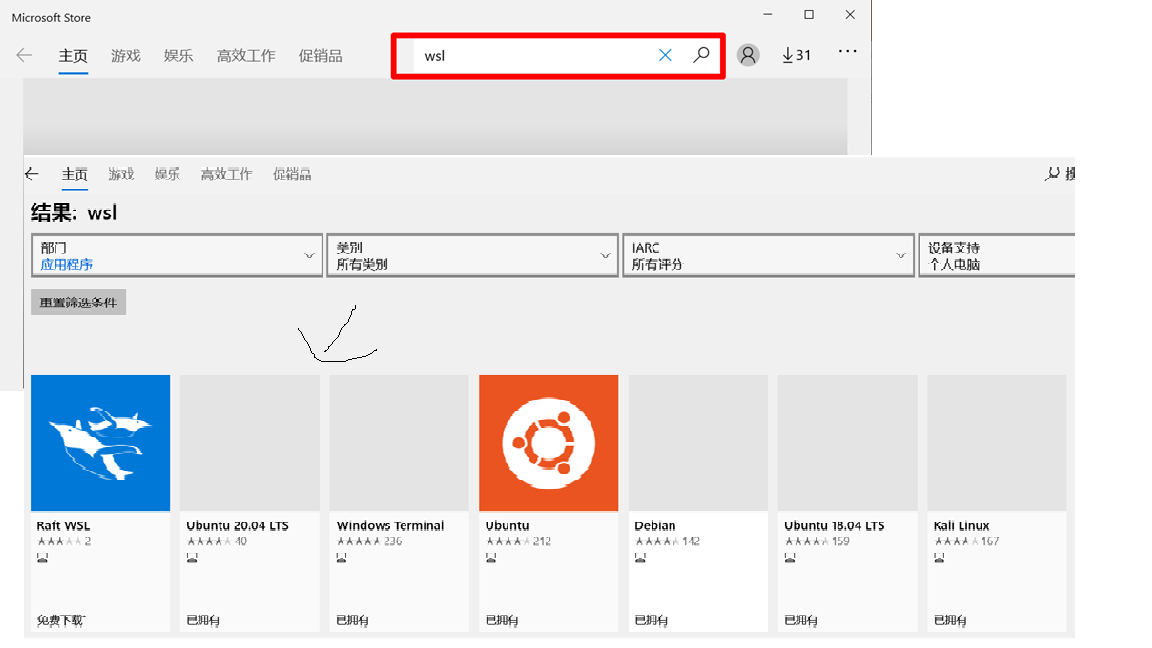Image resolution: width=1152 pixels, height=648 pixels.
Task: Click device icon under Debian rating
Action: 641,558
